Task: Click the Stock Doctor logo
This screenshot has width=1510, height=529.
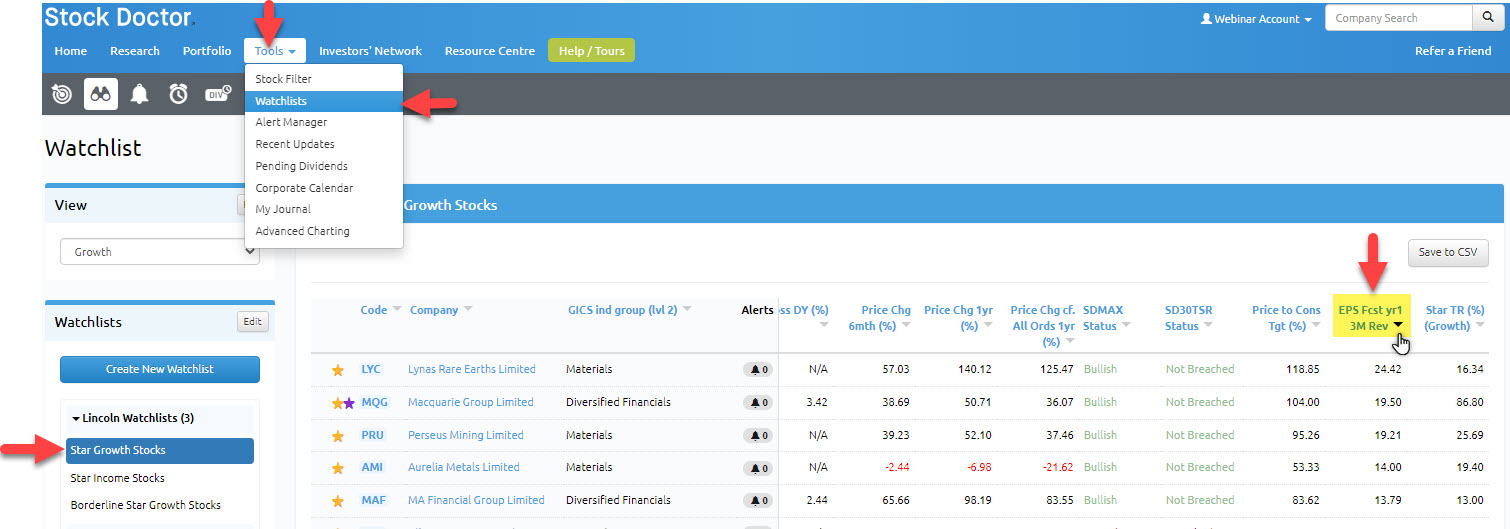Action: (x=120, y=16)
